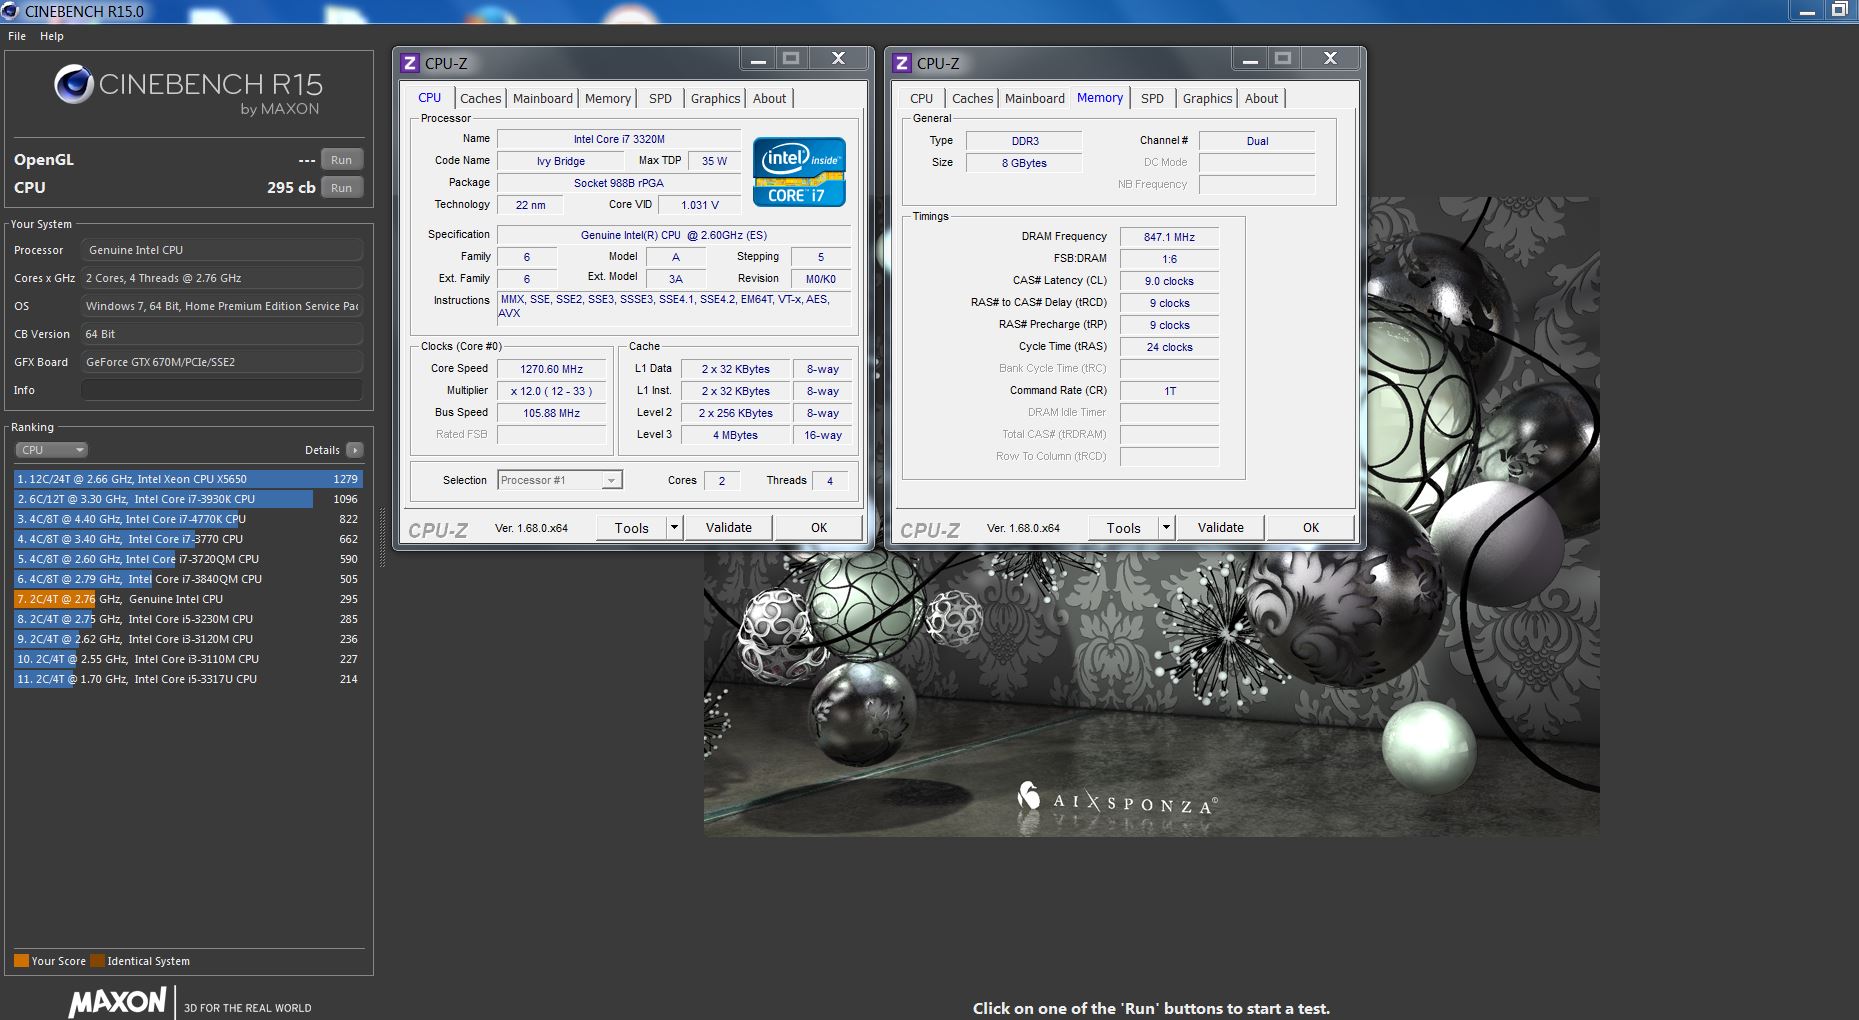Click the orange Your Score legend swatch
This screenshot has height=1020, width=1859.
[21, 961]
